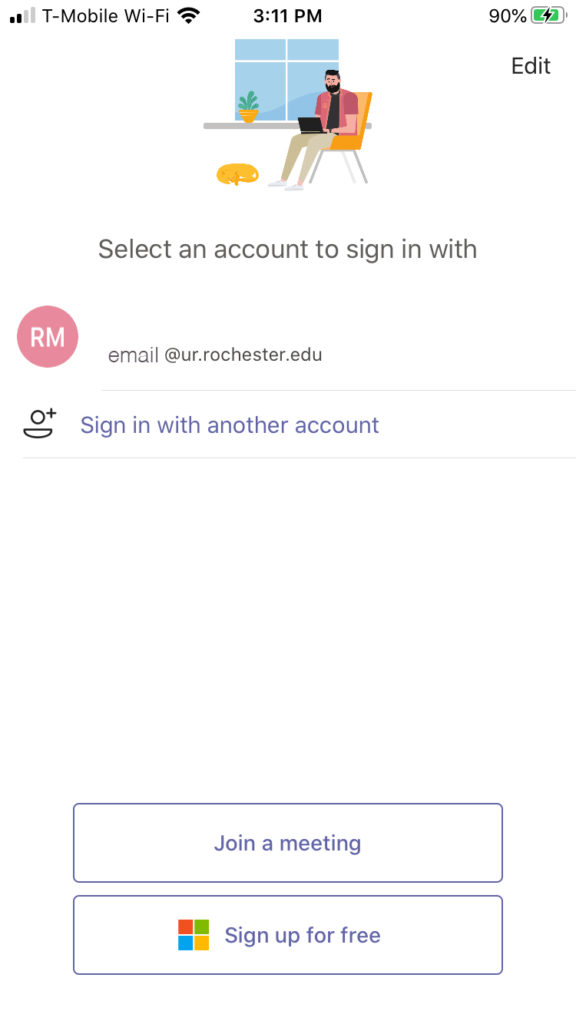Select the add-person icon beside sign in option
Image resolution: width=576 pixels, height=1024 pixels.
(38, 424)
